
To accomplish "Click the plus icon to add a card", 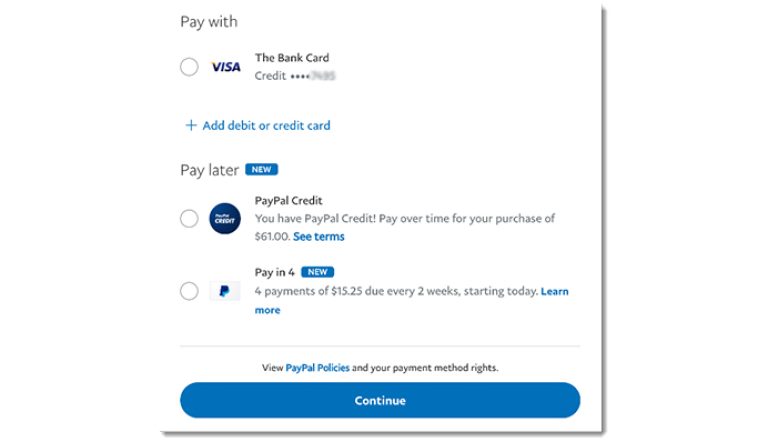I will (x=190, y=126).
